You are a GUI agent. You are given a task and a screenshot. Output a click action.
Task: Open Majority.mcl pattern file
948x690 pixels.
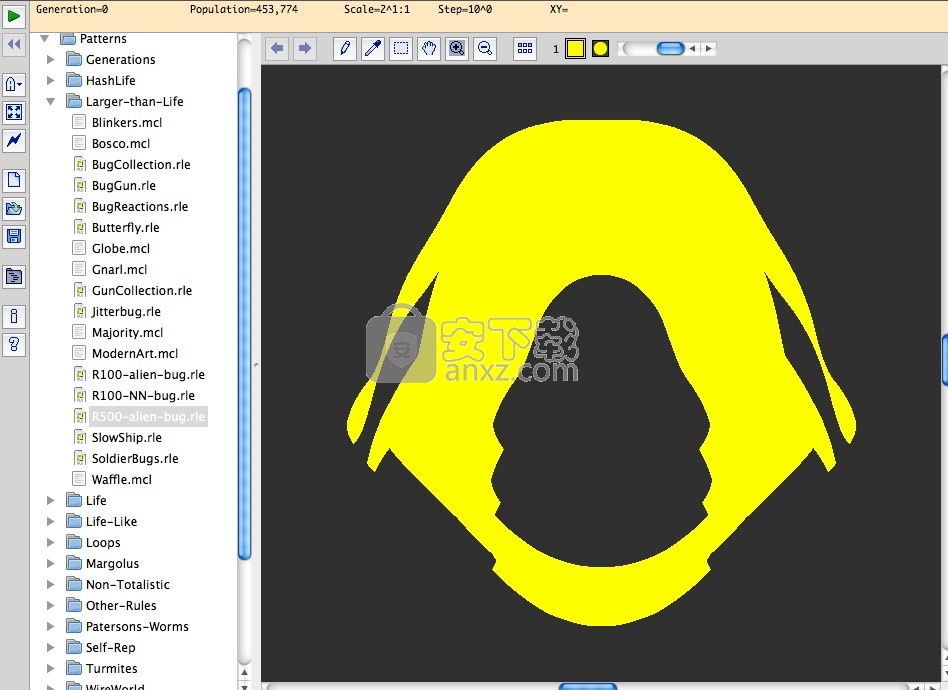click(x=128, y=333)
